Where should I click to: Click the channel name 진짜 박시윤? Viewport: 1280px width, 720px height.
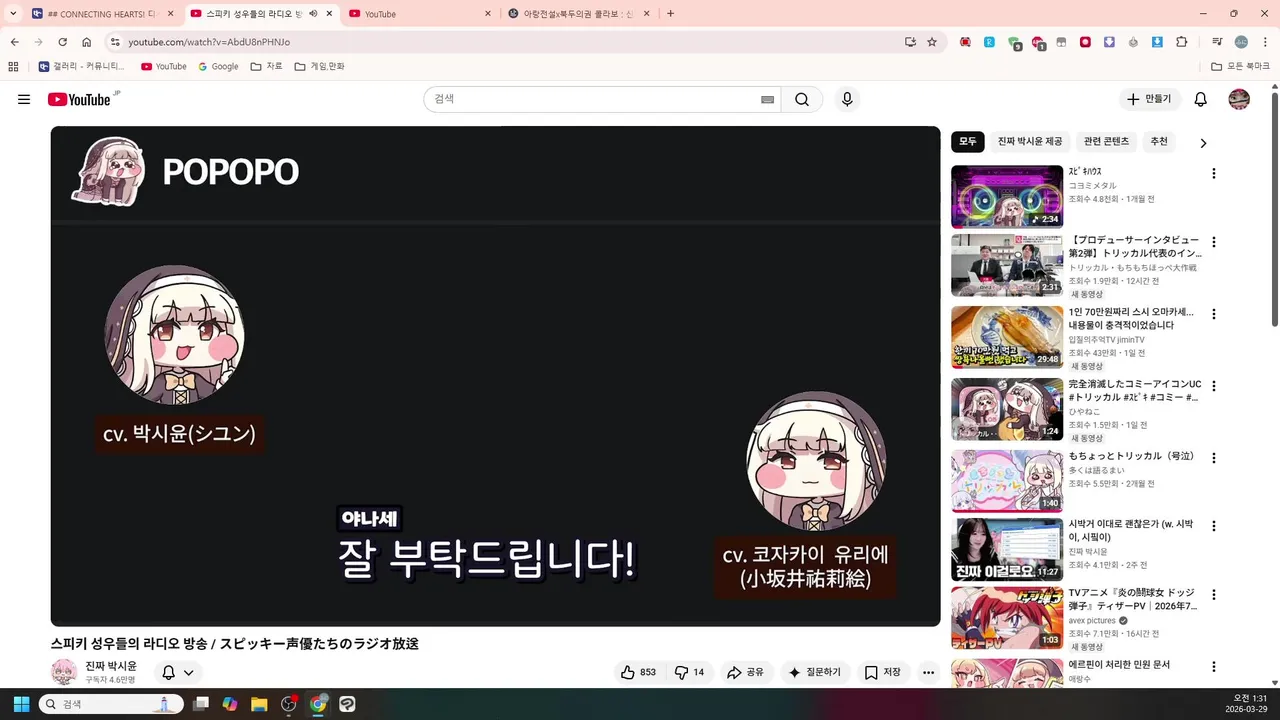point(111,666)
